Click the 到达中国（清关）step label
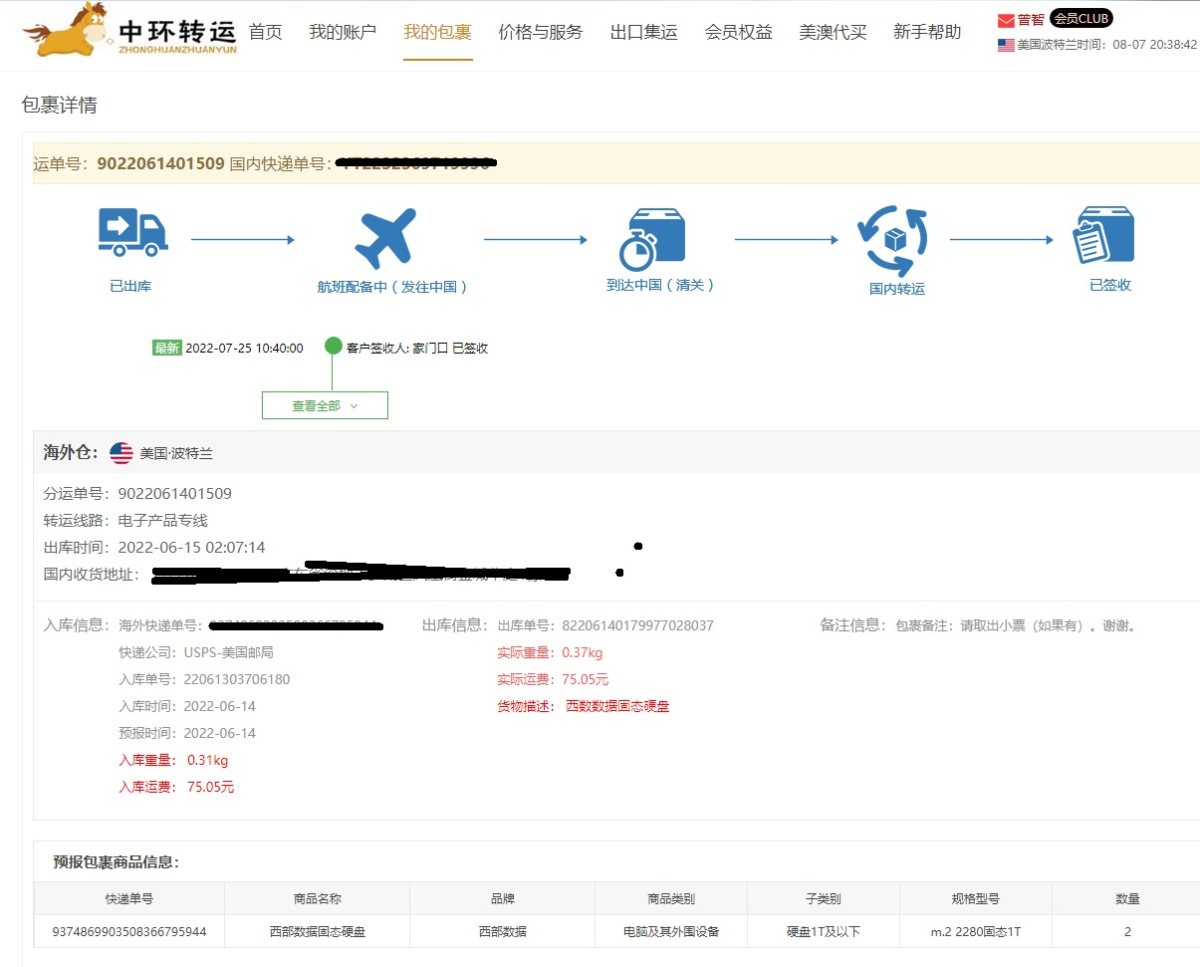This screenshot has height=967, width=1200. click(x=660, y=285)
